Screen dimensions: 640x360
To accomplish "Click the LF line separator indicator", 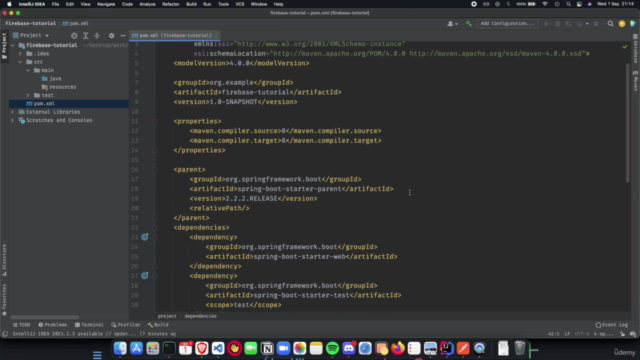I will coord(567,334).
